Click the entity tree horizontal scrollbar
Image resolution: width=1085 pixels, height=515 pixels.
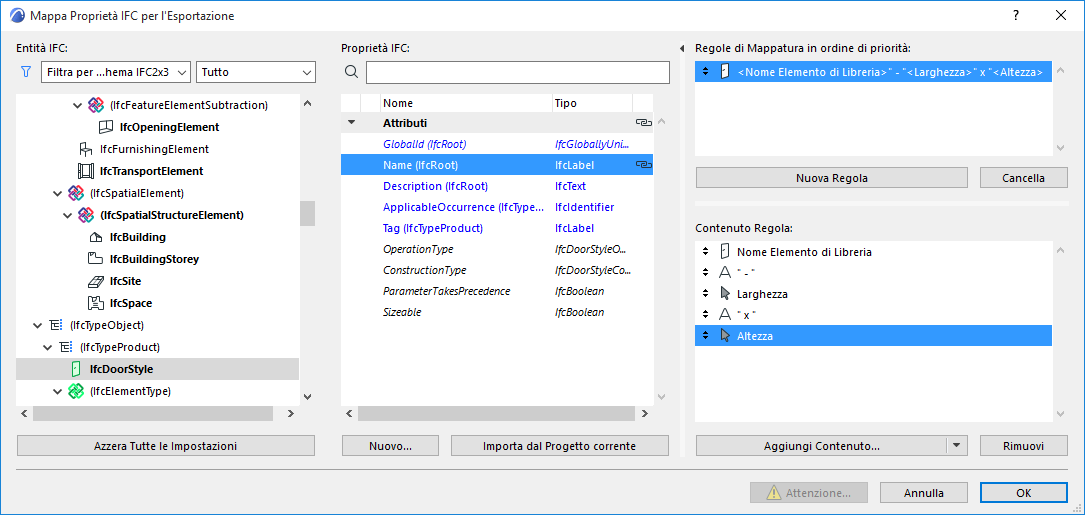pos(152,413)
